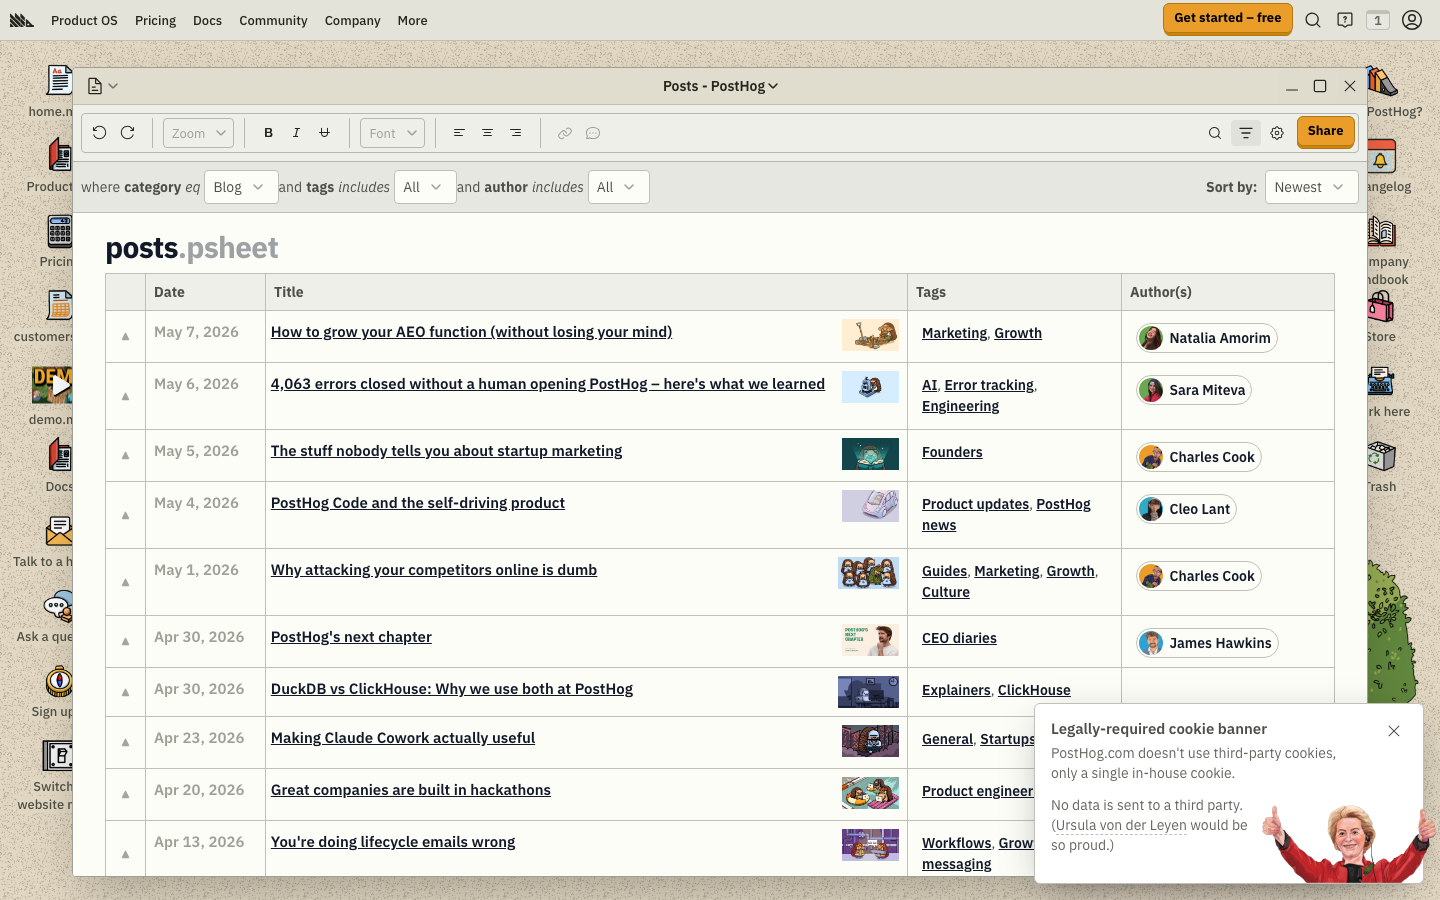Open 'Making Claude Cowork actually useful' post
This screenshot has height=900, width=1440.
(x=403, y=738)
